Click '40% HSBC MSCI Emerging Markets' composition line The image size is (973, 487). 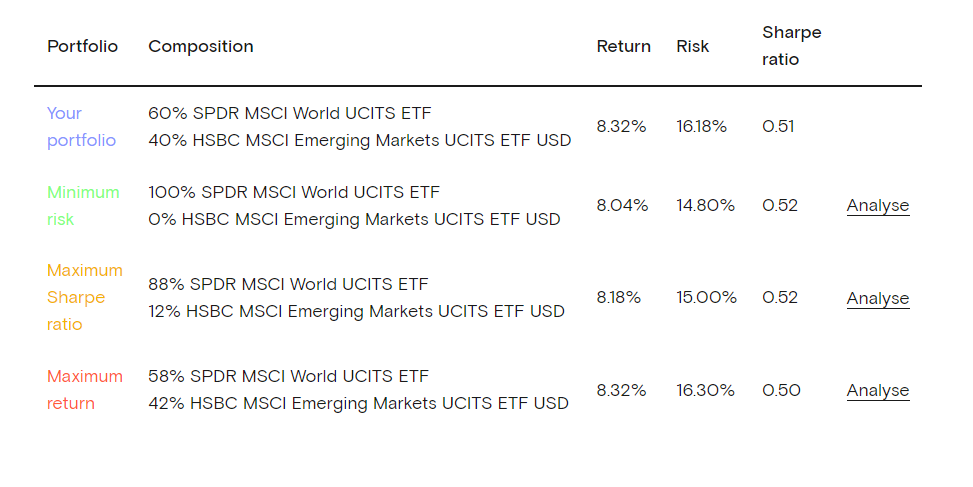click(x=359, y=141)
